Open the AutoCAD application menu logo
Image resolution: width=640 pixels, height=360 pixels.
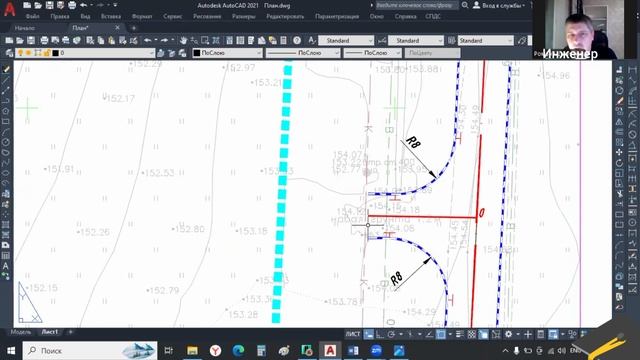[x=9, y=9]
